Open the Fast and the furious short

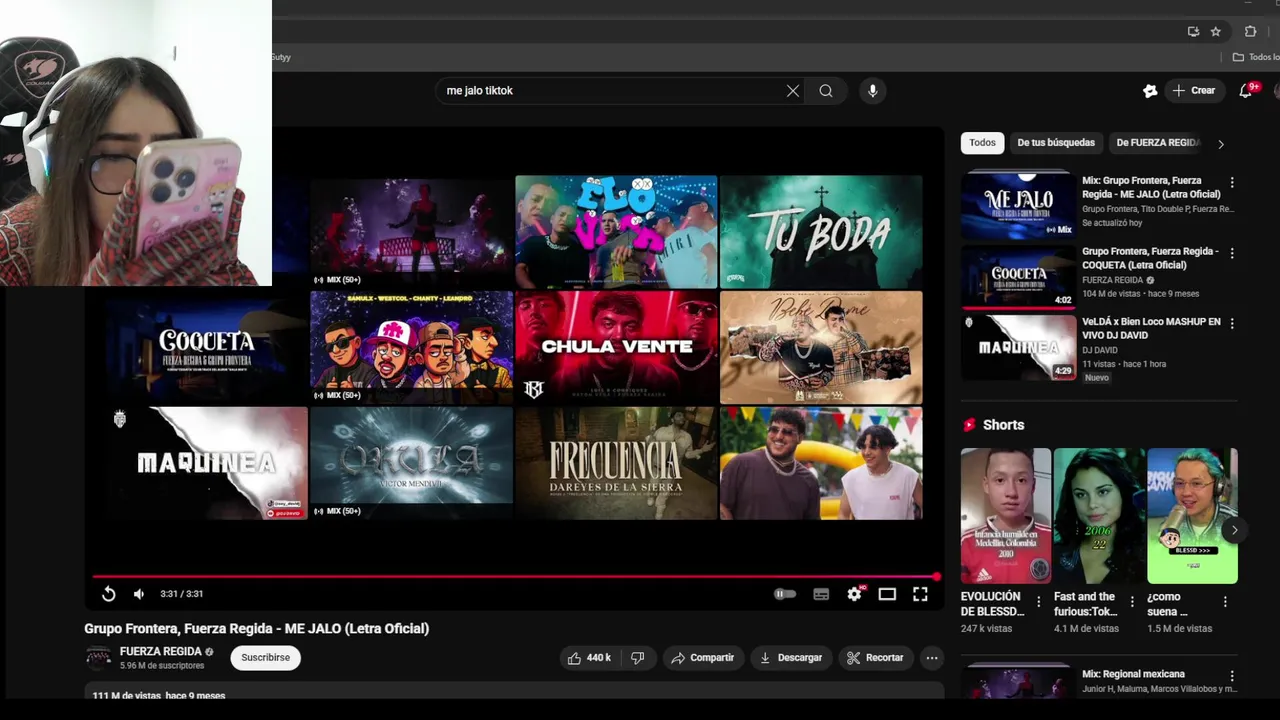[x=1099, y=515]
